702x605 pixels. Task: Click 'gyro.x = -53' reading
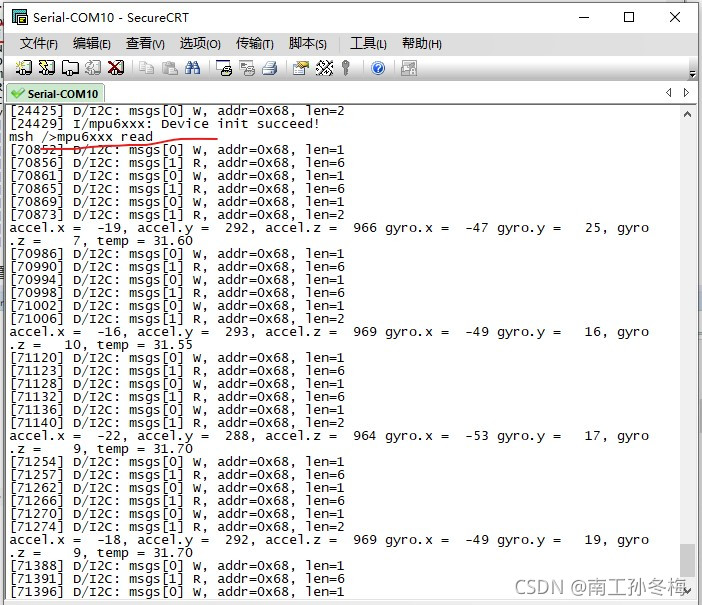(437, 436)
